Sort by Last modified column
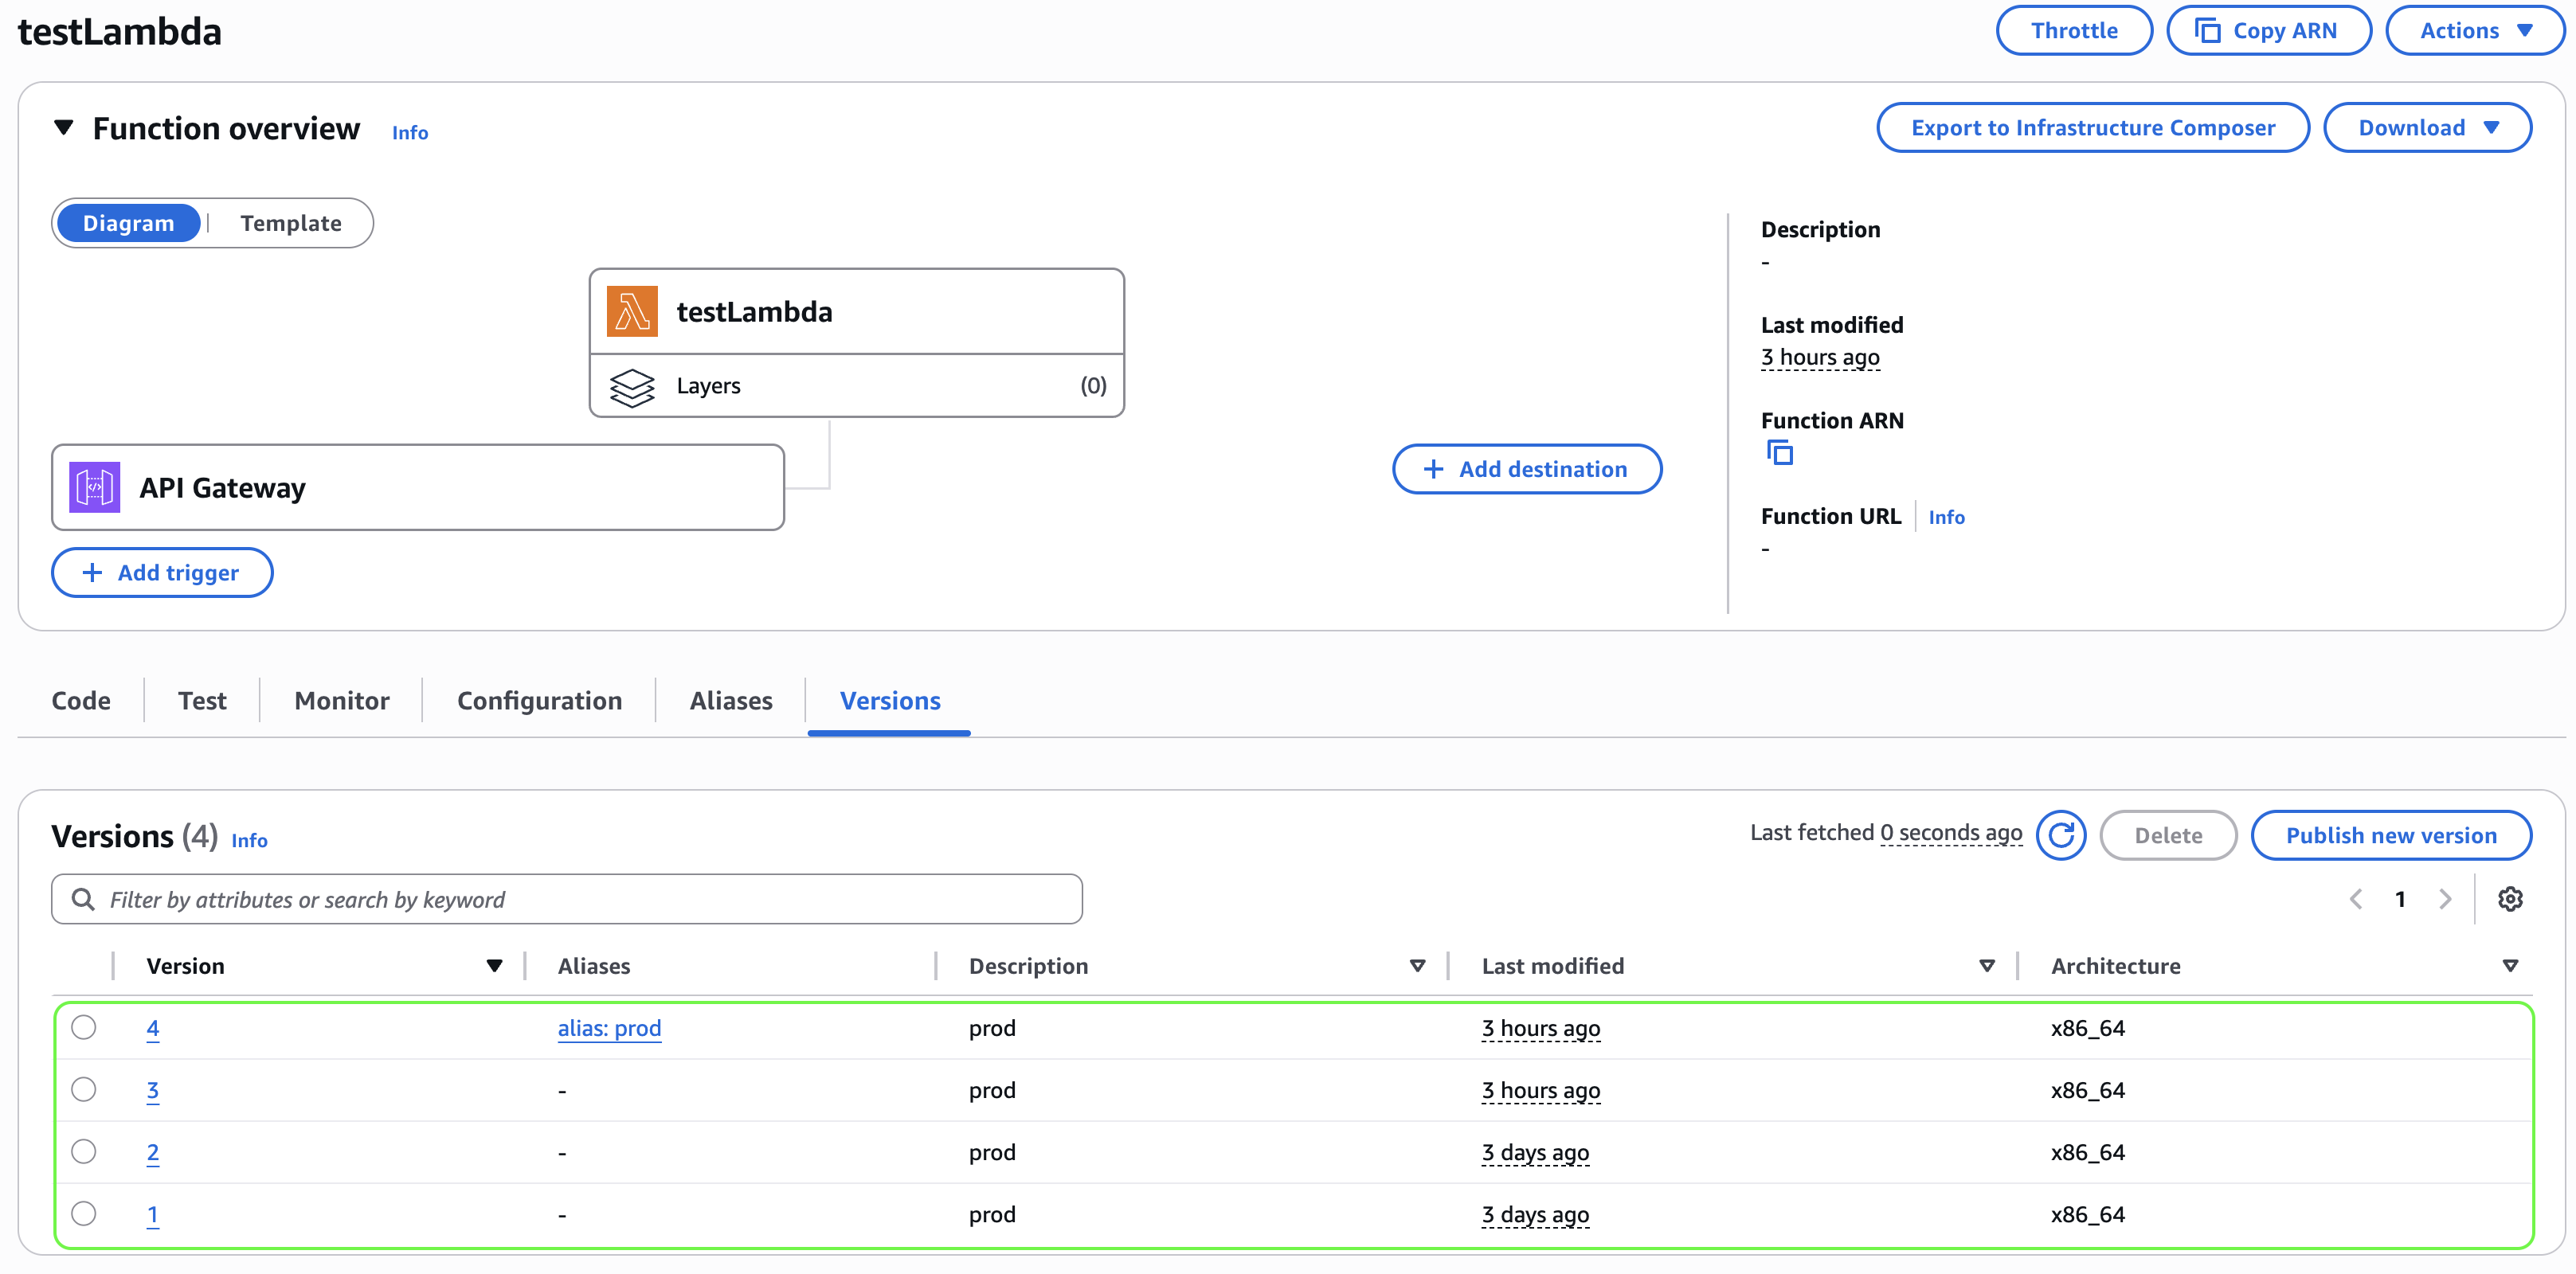Viewport: 2576px width, 1274px height. coord(1987,966)
